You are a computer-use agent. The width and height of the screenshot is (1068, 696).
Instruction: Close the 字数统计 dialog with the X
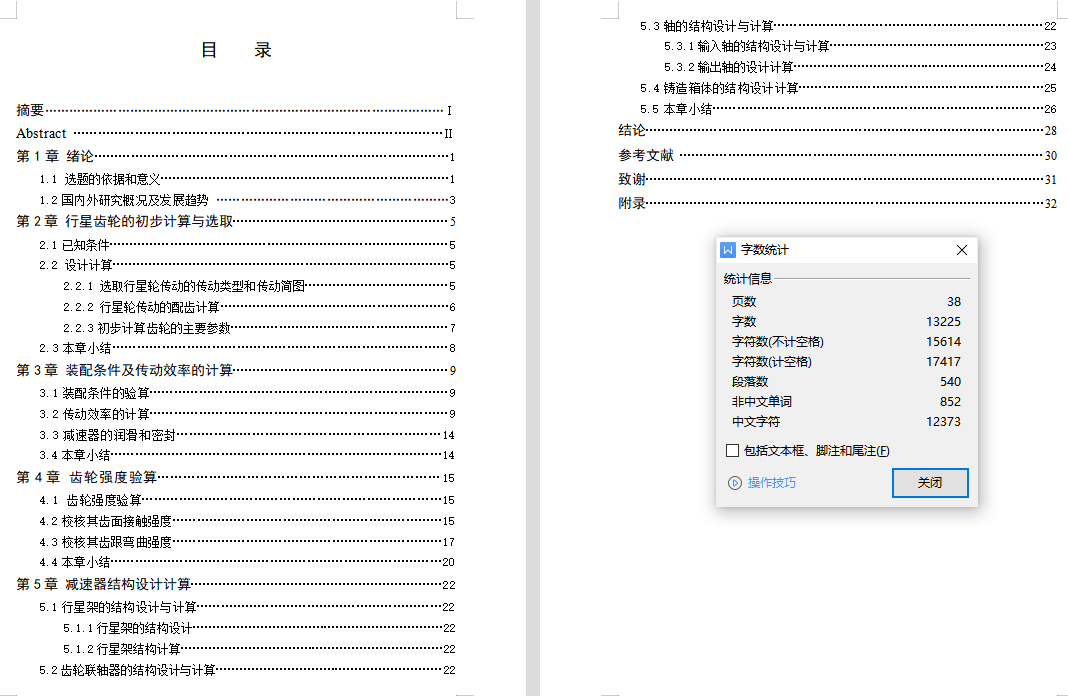point(961,250)
